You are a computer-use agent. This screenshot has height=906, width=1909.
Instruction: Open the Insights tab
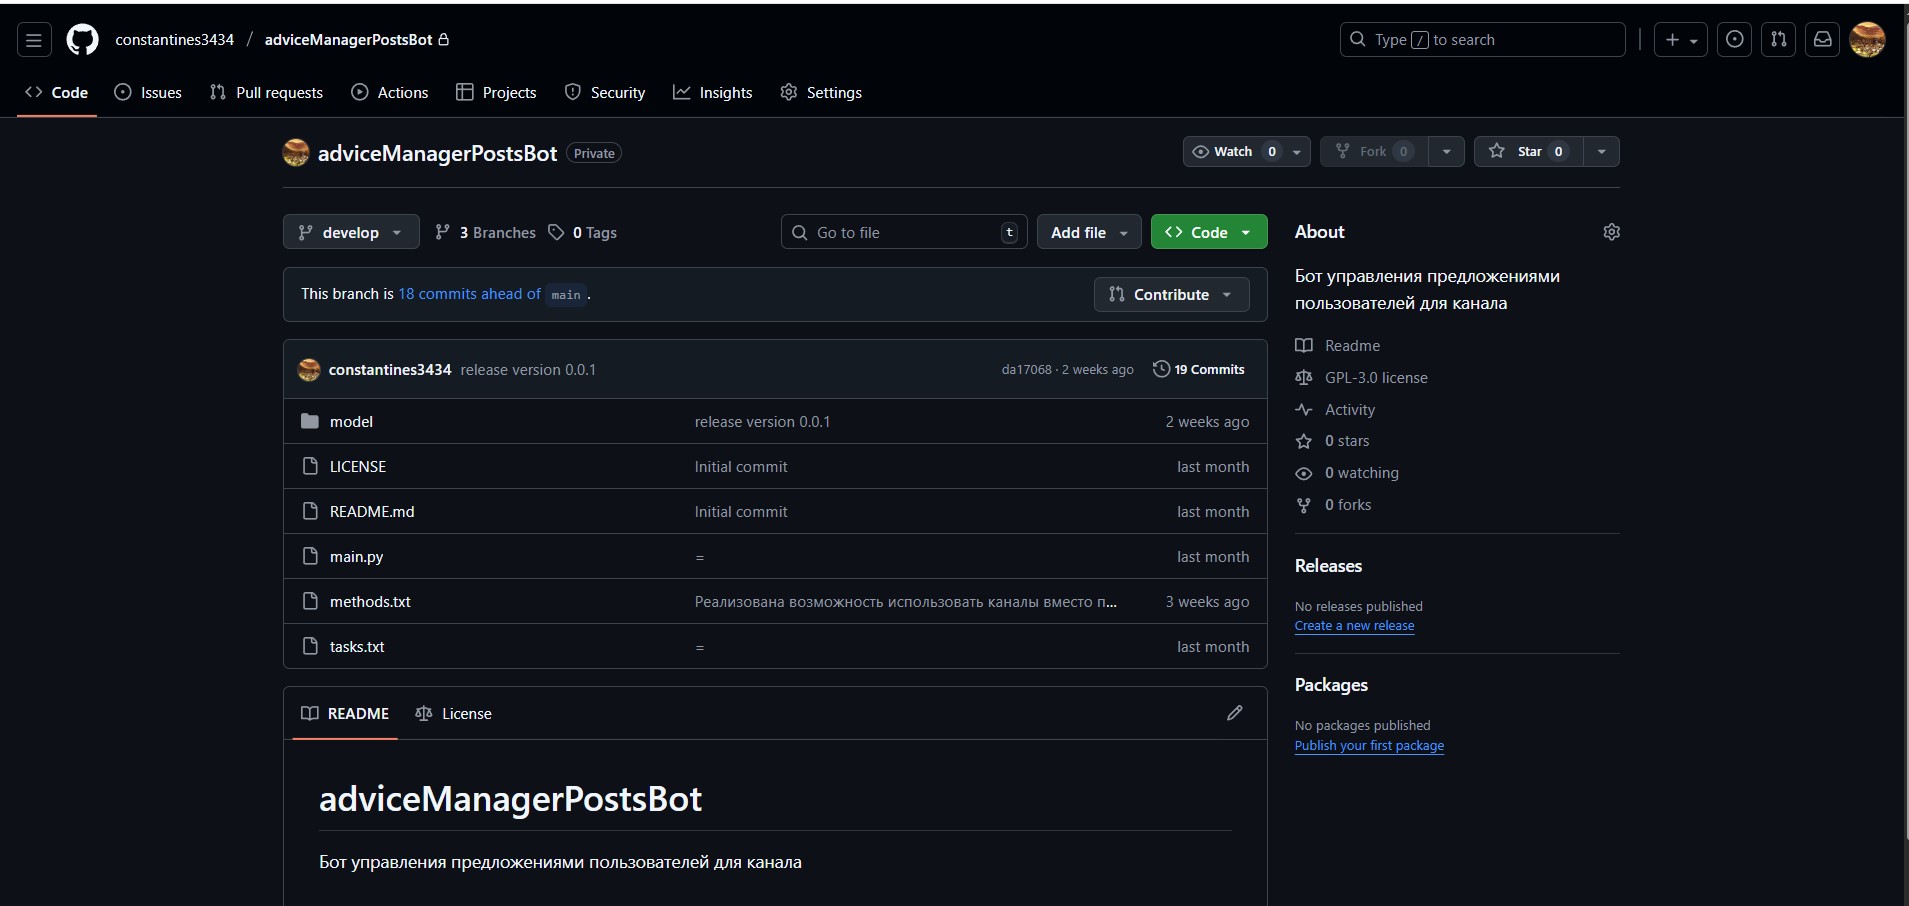click(x=713, y=93)
